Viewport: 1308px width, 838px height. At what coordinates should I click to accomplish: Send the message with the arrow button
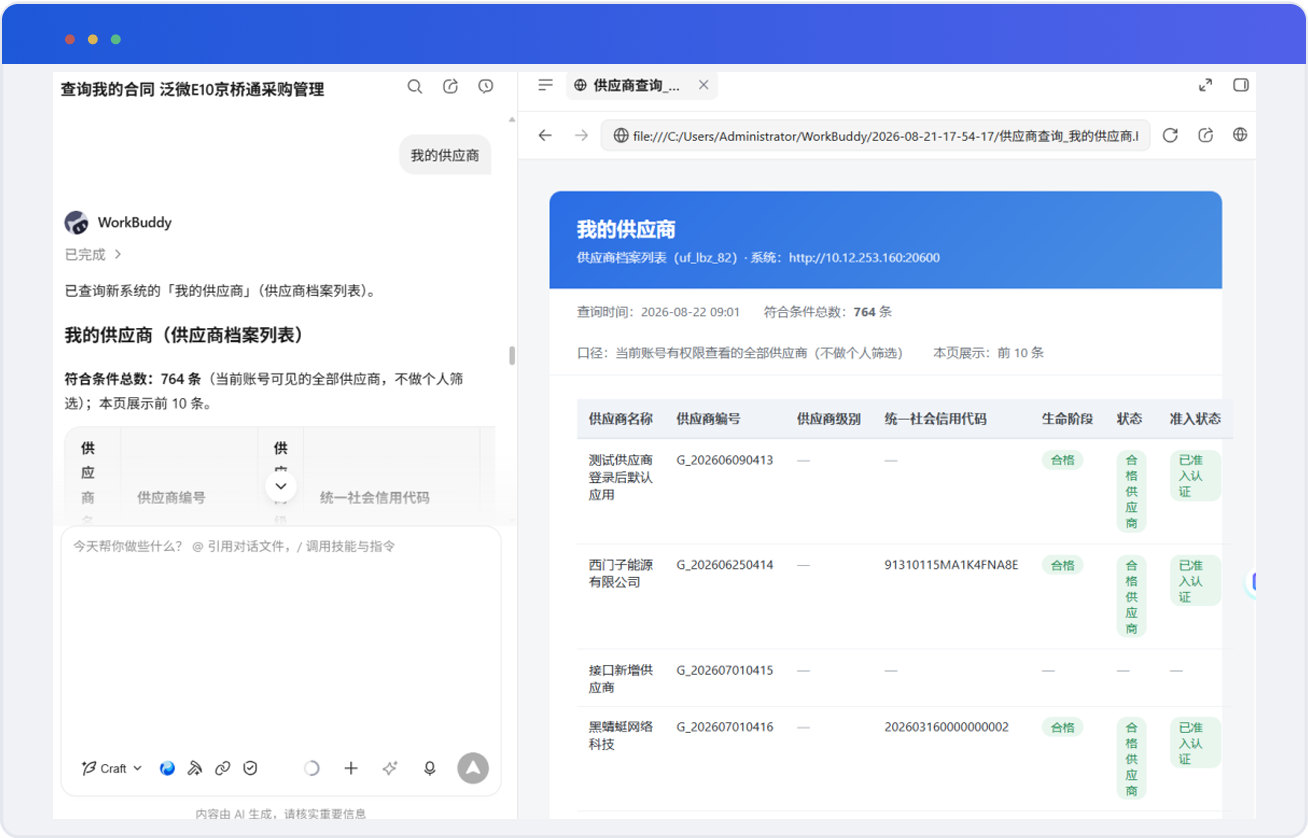(473, 768)
